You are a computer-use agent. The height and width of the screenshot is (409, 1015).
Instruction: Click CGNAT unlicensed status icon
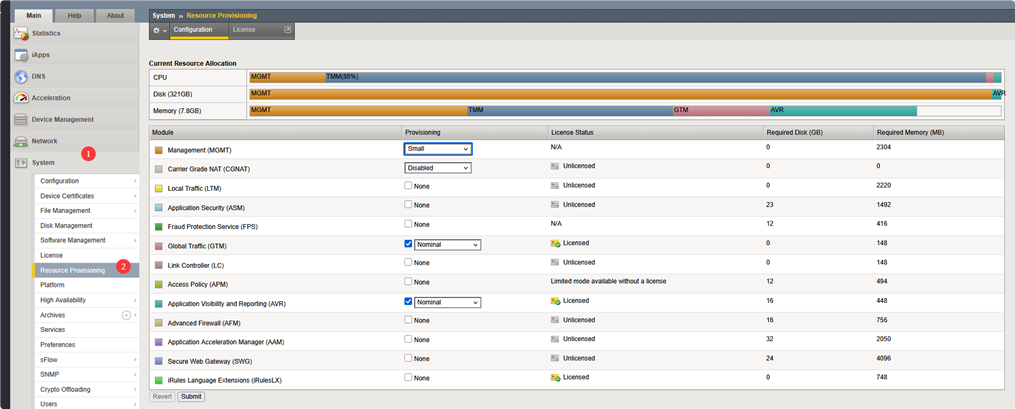554,166
